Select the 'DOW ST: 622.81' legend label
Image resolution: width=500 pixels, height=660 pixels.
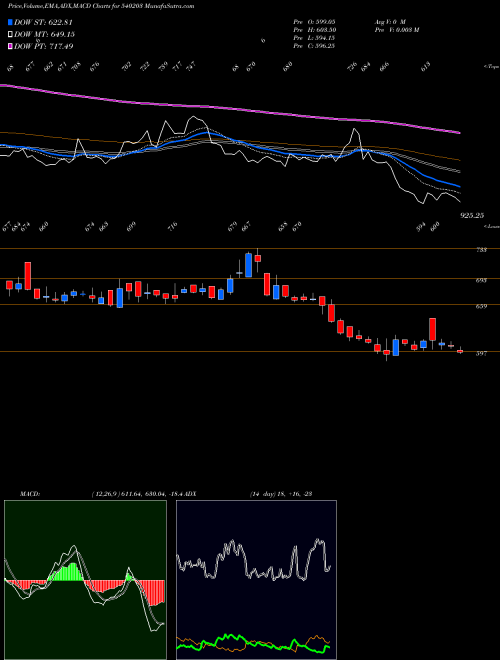pyautogui.click(x=43, y=22)
